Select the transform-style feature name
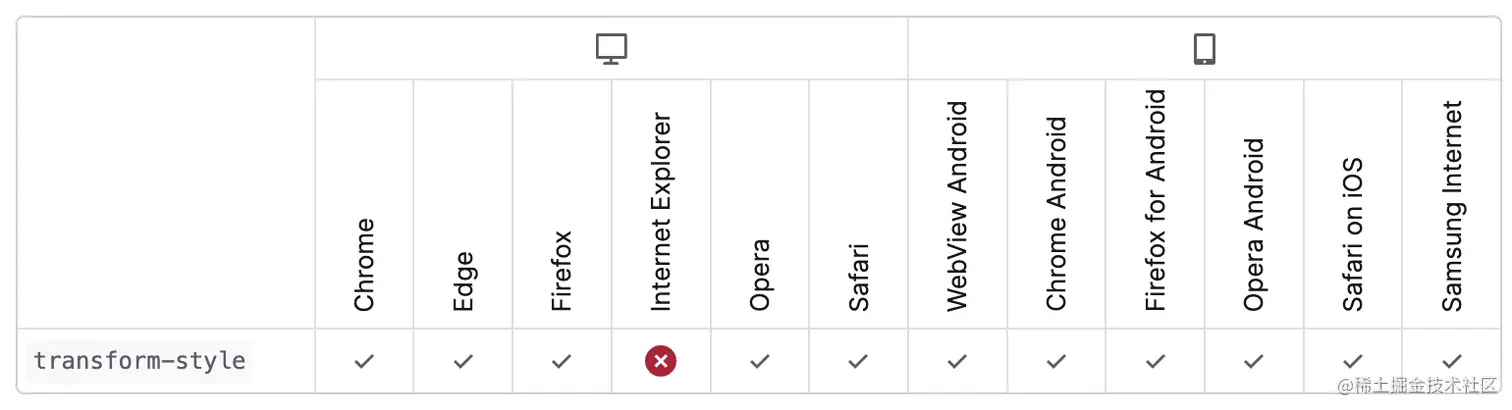The height and width of the screenshot is (410, 1512). pos(140,361)
